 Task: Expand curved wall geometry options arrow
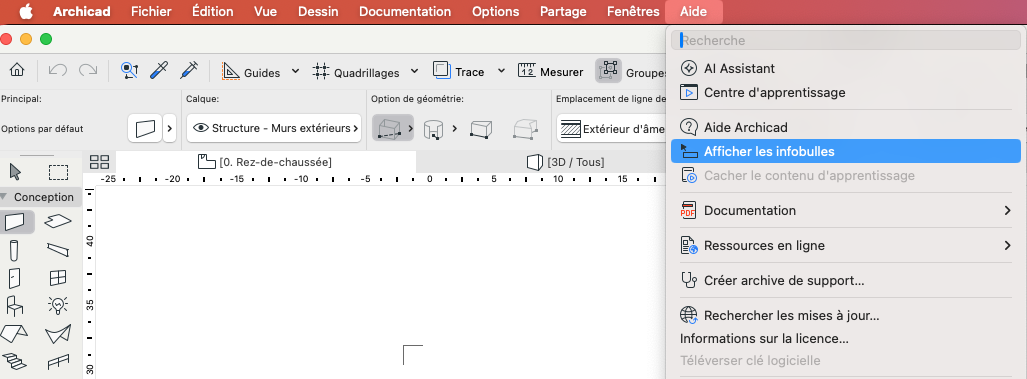point(455,128)
